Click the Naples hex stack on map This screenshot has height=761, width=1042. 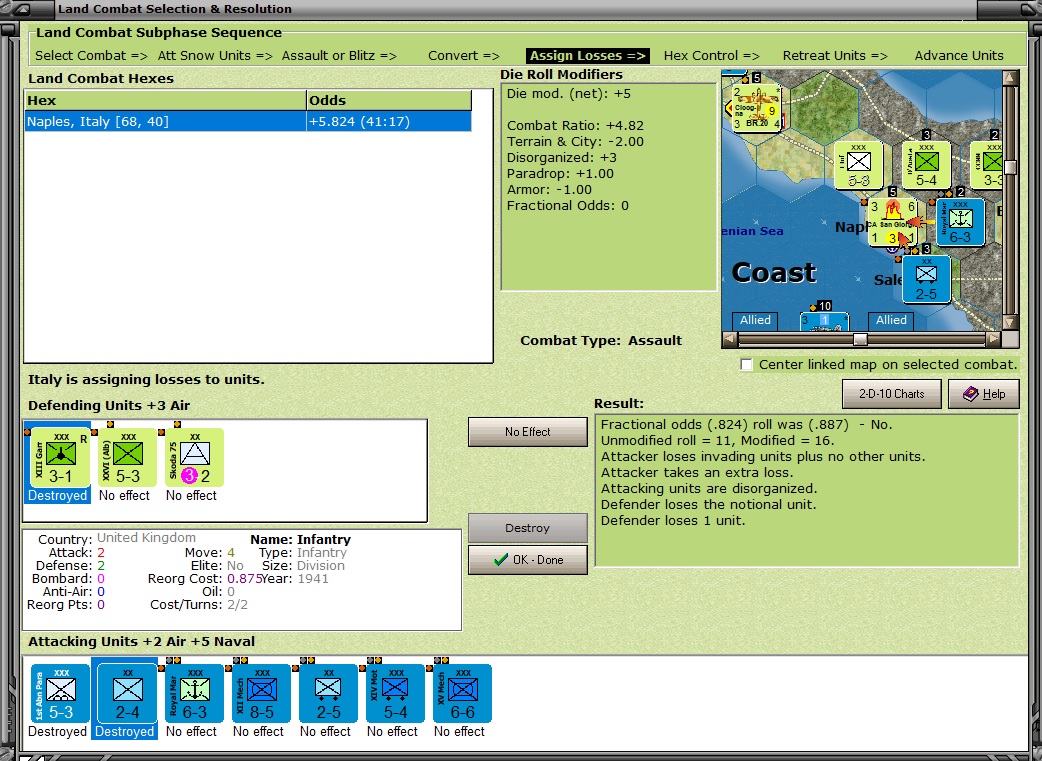[893, 222]
